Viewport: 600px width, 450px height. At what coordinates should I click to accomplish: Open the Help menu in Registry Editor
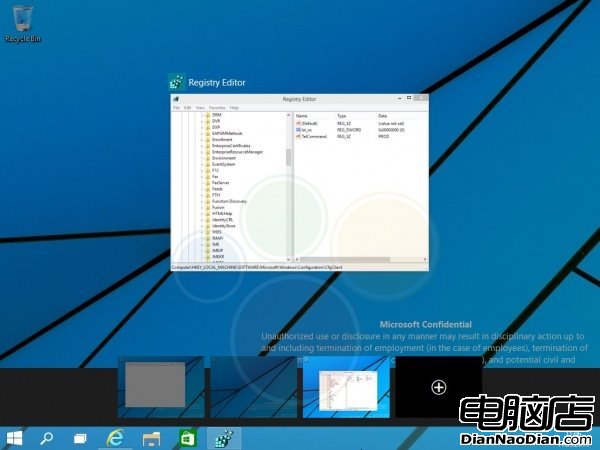[x=234, y=108]
